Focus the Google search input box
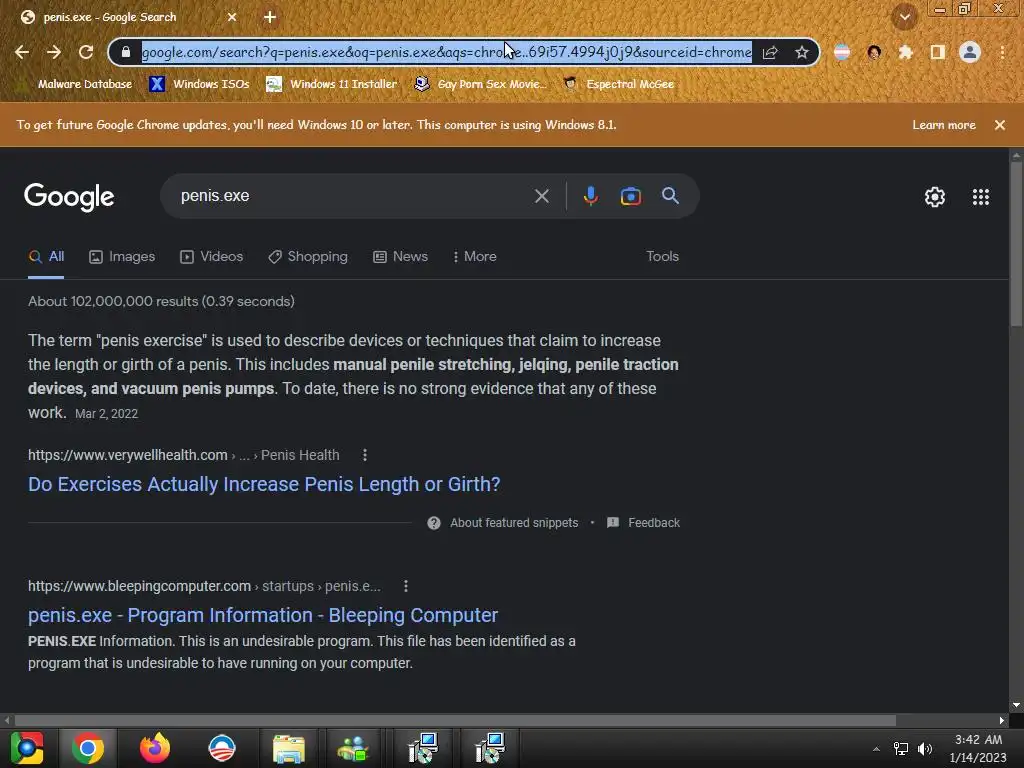The image size is (1024, 768). point(353,196)
